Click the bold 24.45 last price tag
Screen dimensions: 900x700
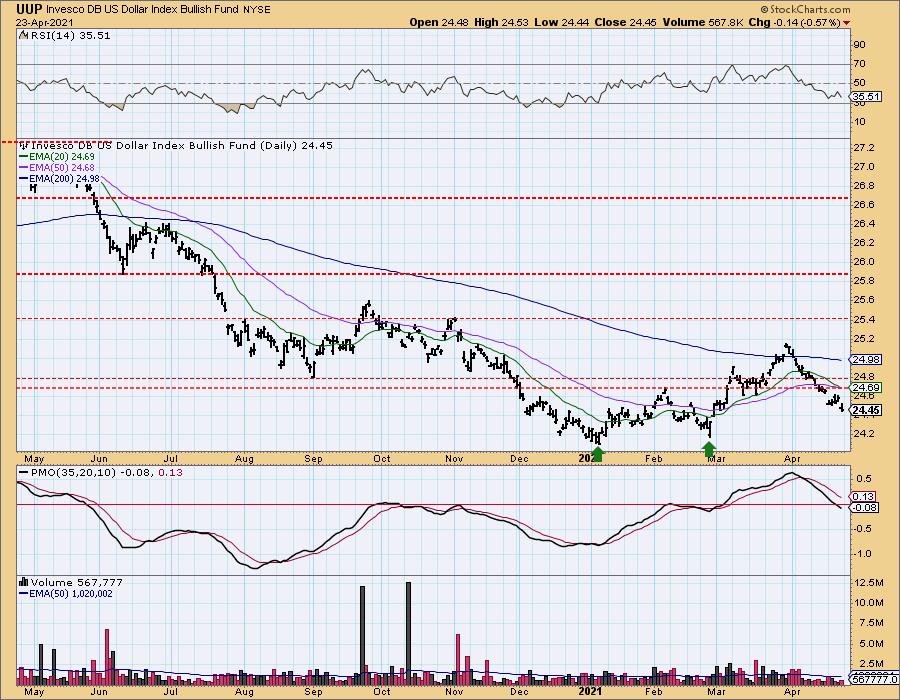866,410
